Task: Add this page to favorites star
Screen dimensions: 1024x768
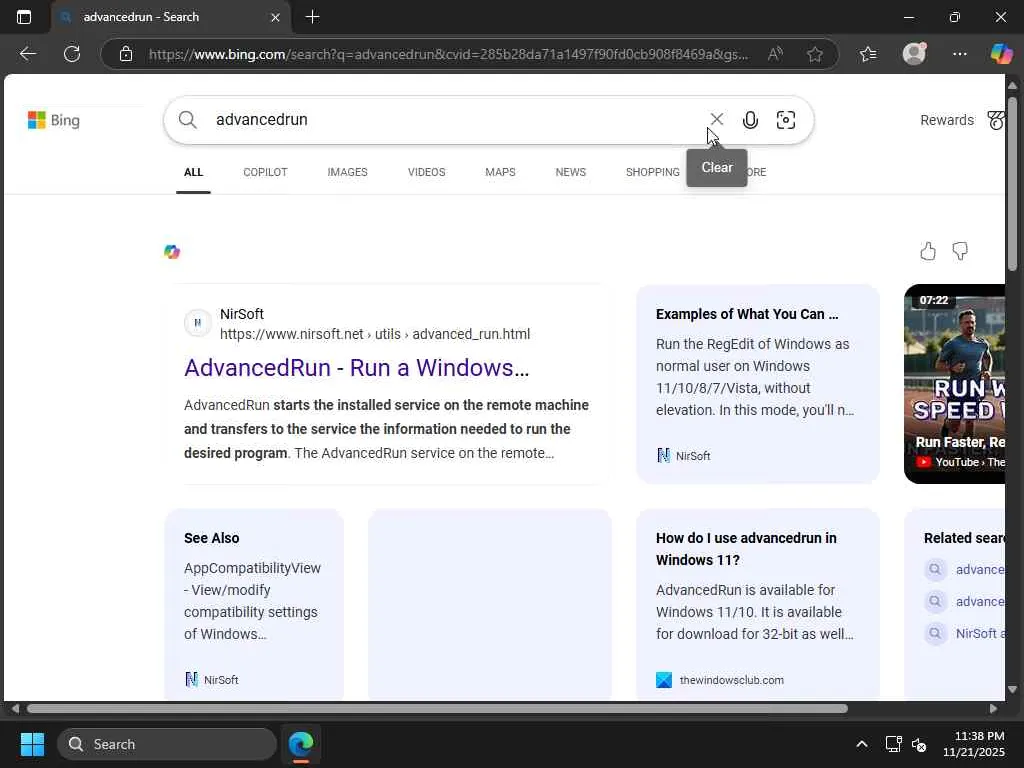Action: [814, 54]
